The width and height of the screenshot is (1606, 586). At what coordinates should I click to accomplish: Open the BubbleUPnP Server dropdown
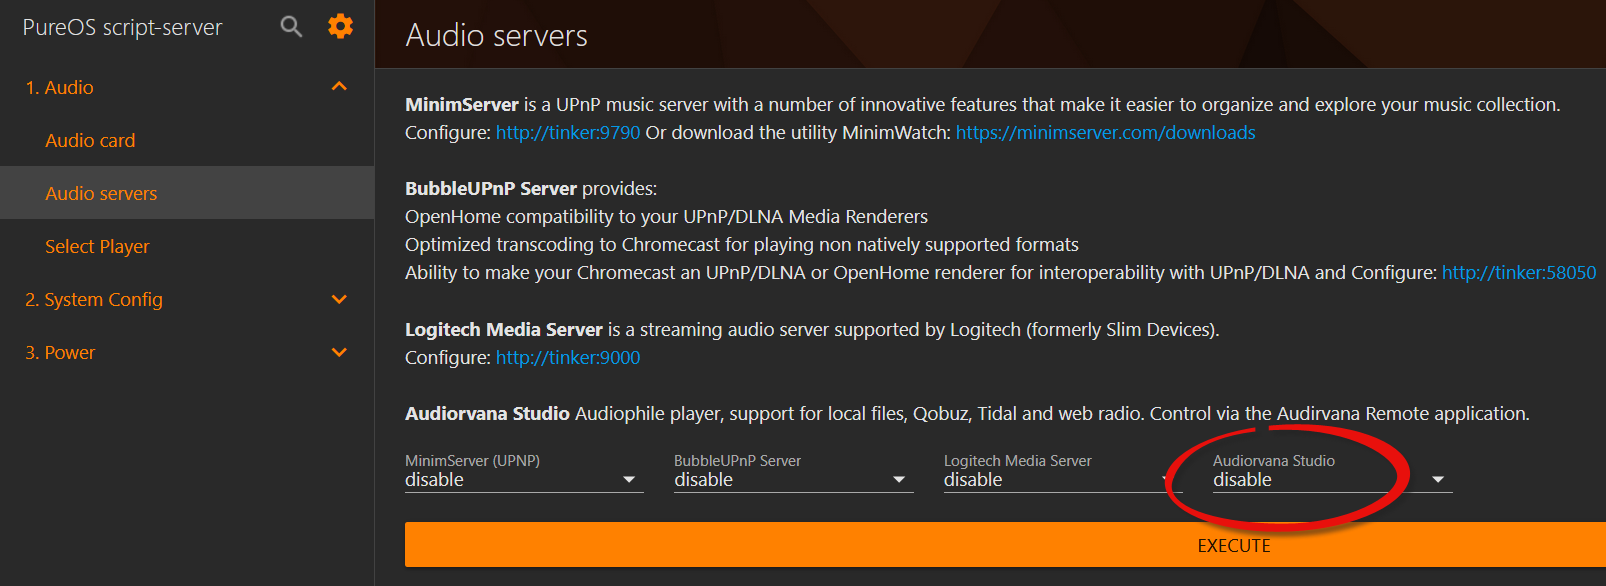[x=794, y=480]
